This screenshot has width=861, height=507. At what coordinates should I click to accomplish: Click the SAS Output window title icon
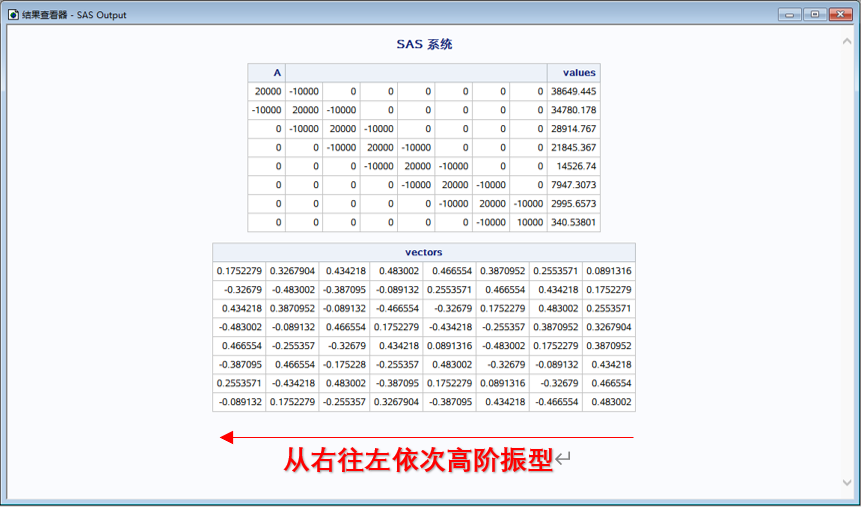click(x=13, y=15)
